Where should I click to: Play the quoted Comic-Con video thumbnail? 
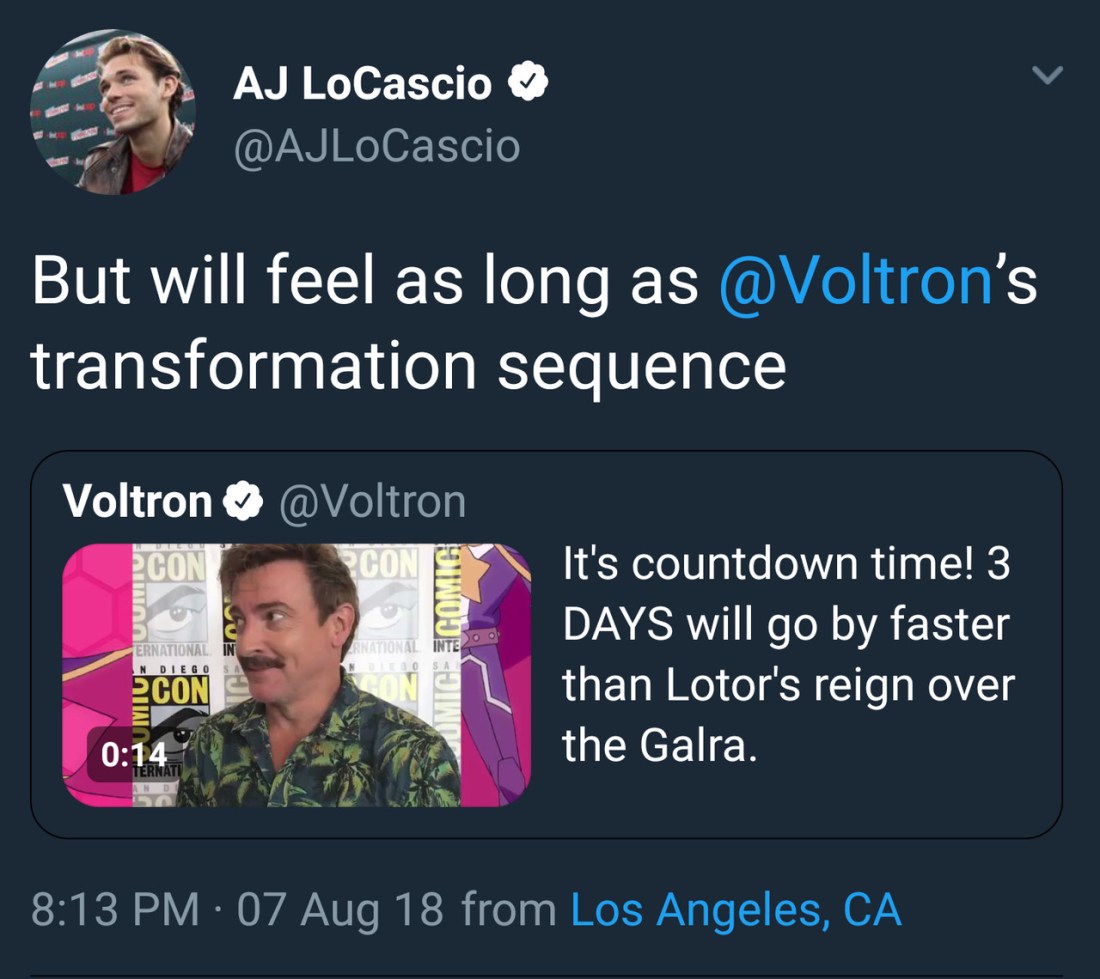[296, 675]
